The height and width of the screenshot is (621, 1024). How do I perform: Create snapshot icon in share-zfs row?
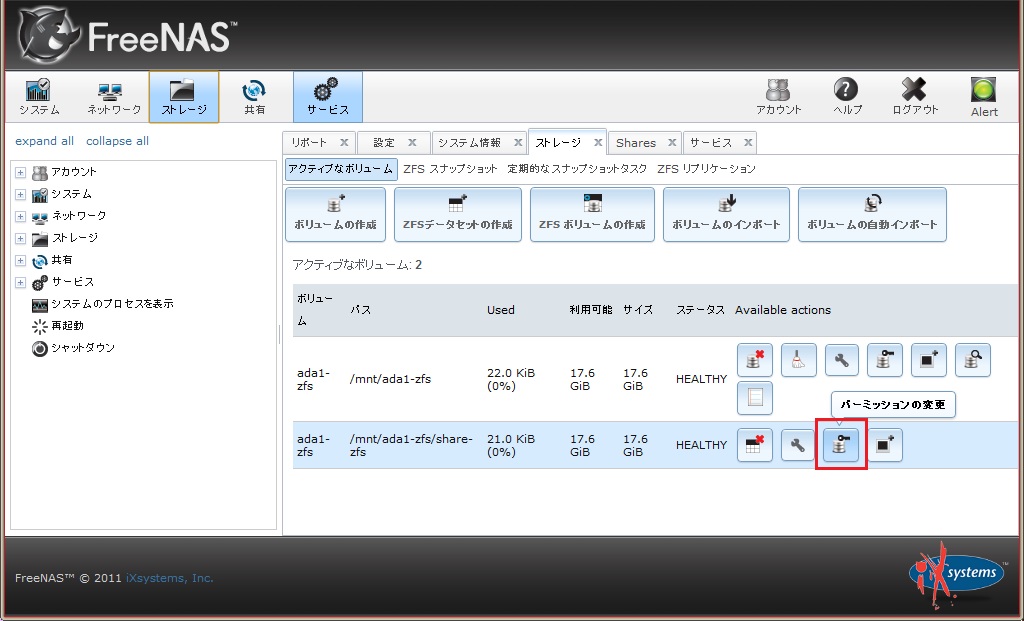(x=885, y=445)
